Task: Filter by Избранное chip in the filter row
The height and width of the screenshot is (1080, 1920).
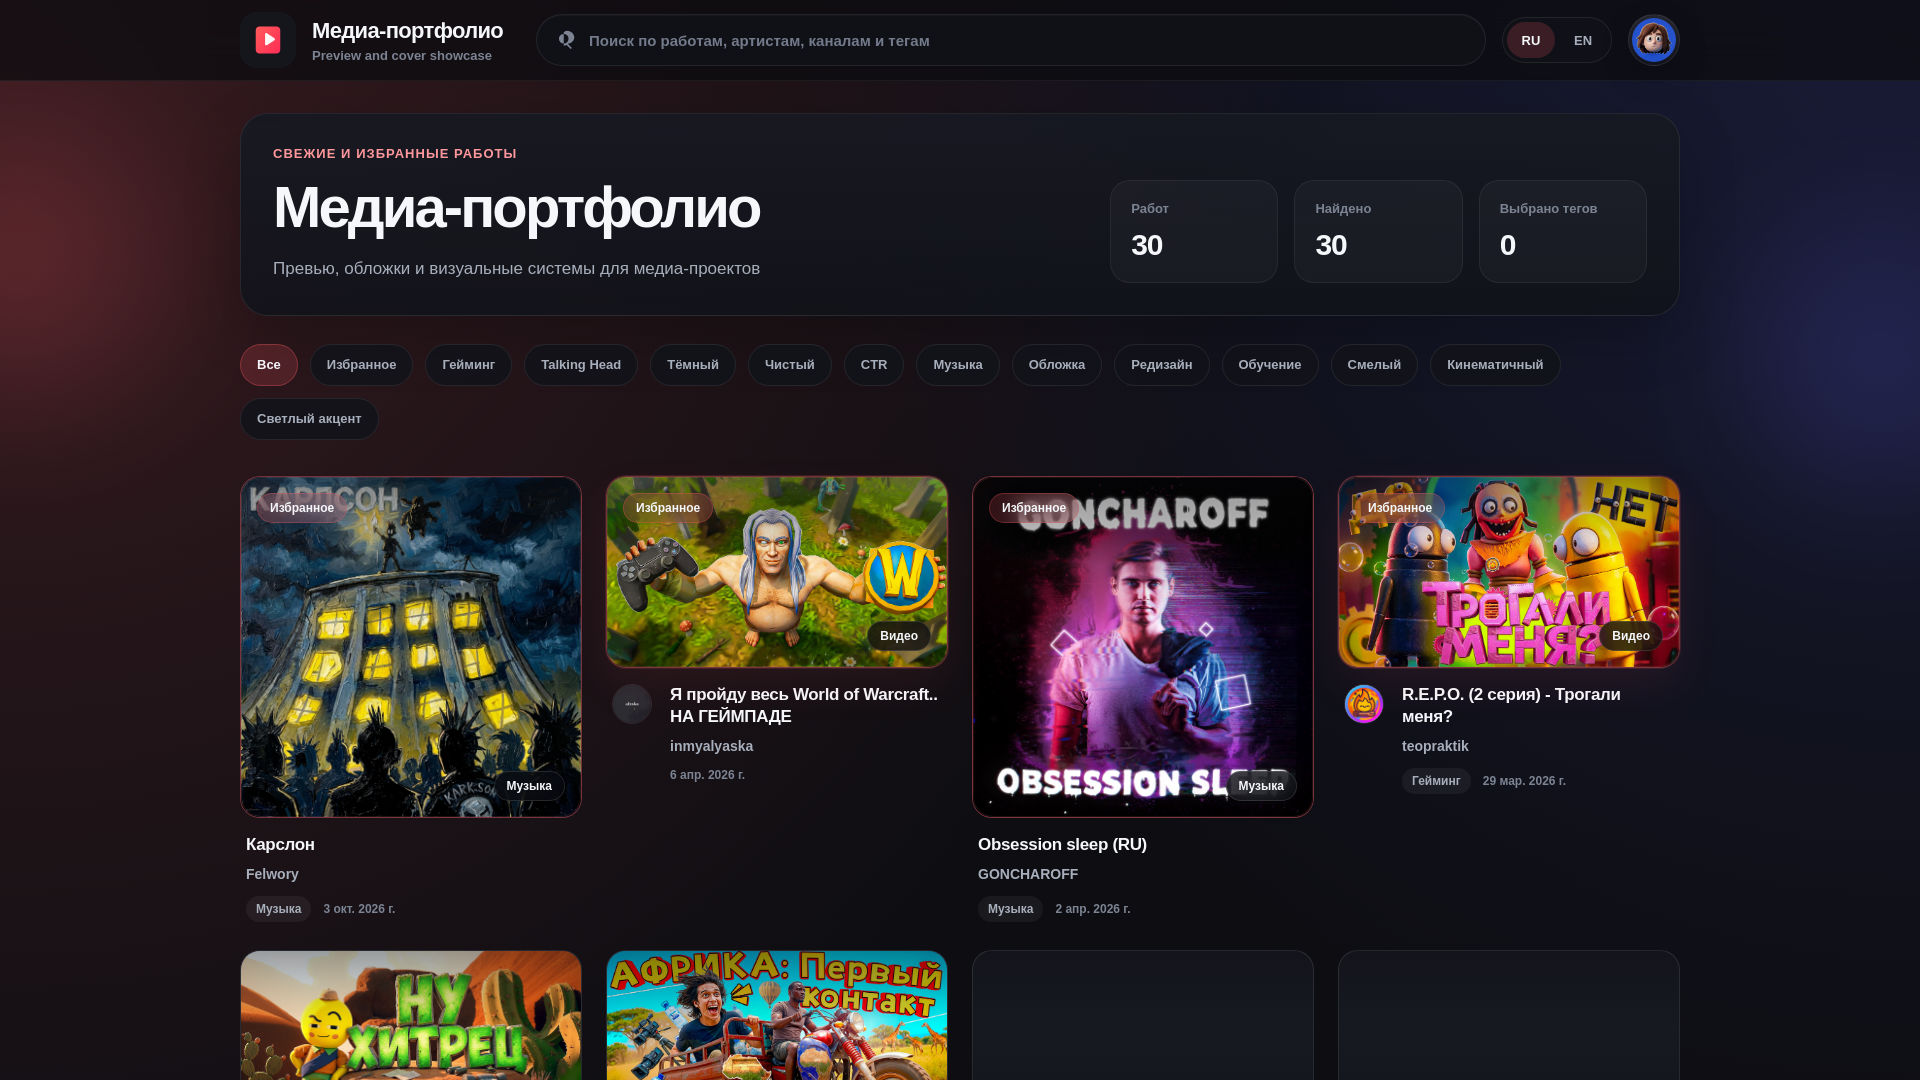Action: click(361, 365)
